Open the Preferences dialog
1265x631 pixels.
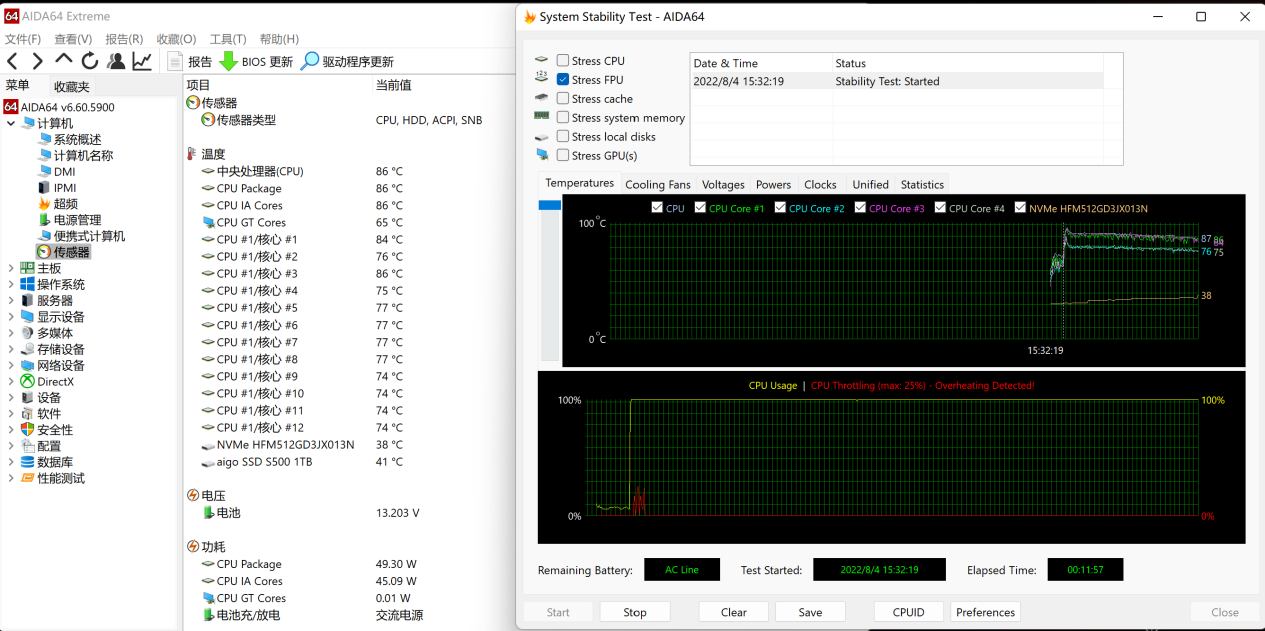985,612
